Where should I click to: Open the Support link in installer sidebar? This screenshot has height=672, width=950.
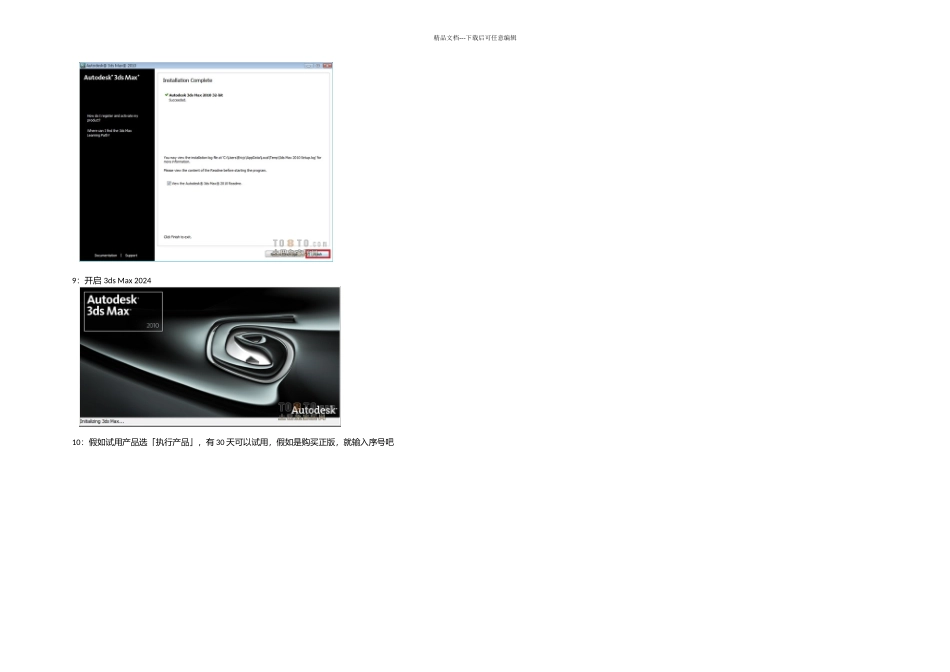131,256
